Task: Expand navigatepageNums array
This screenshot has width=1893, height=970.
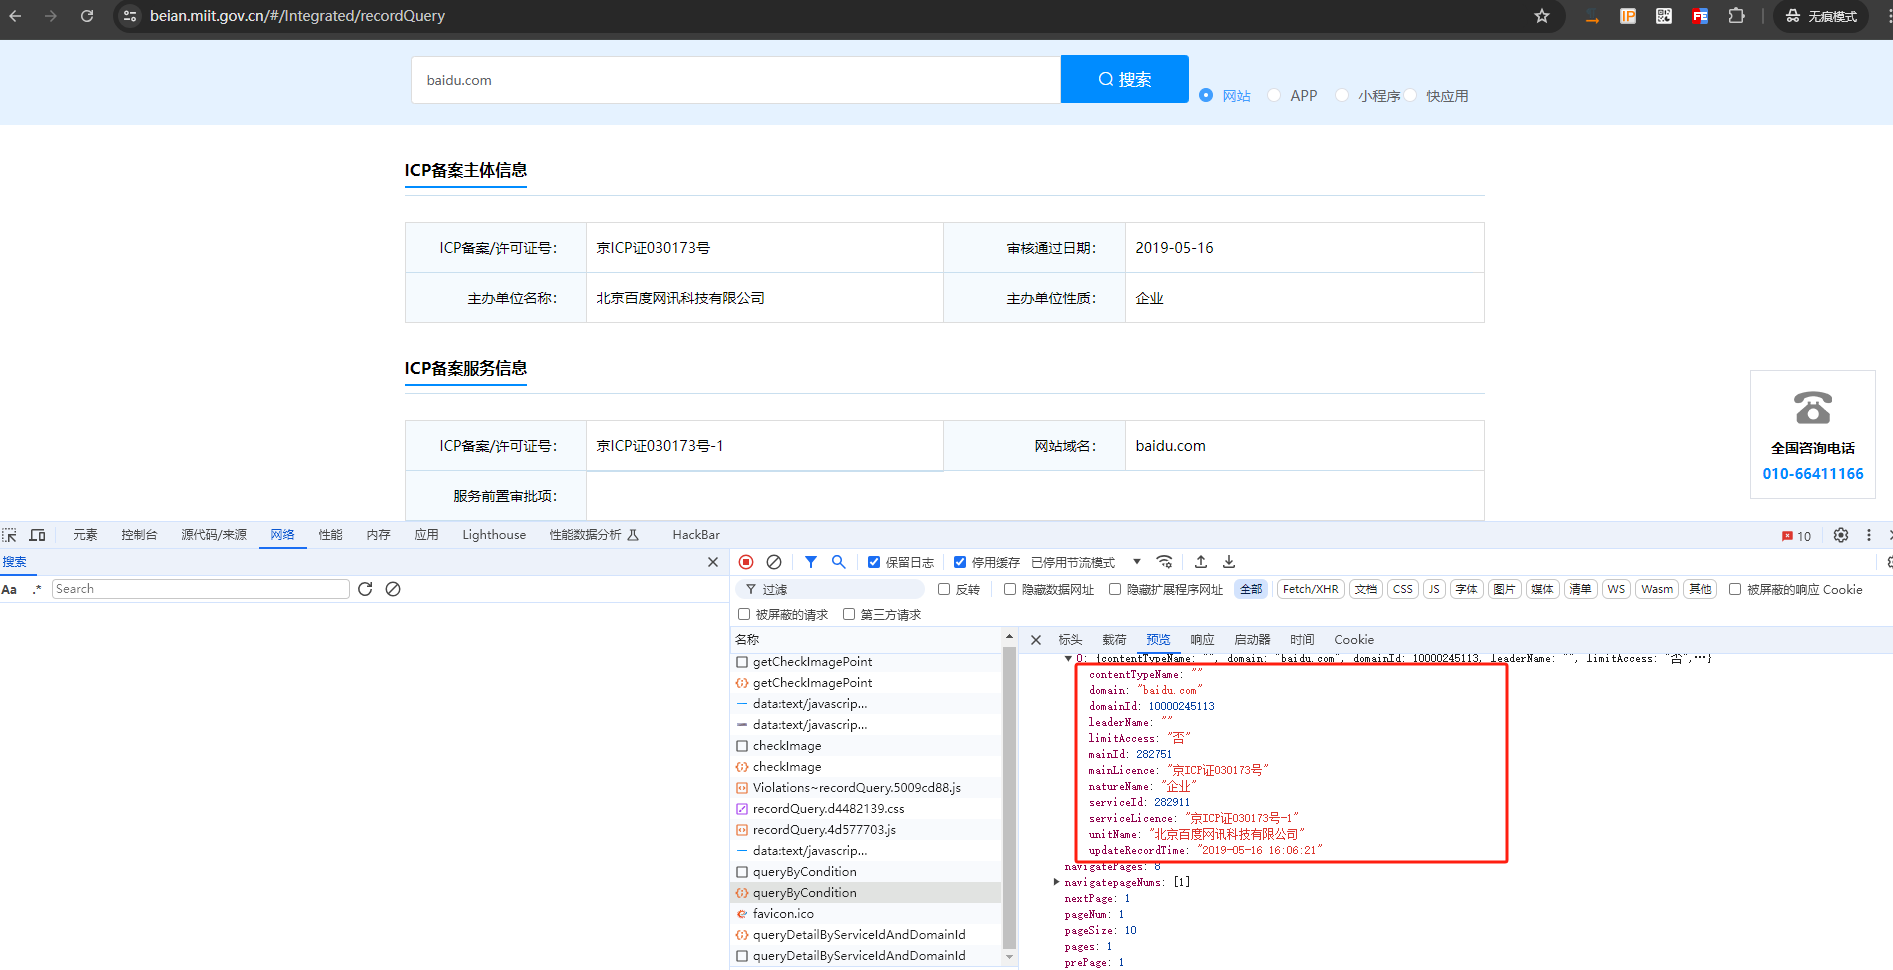Action: tap(1057, 882)
